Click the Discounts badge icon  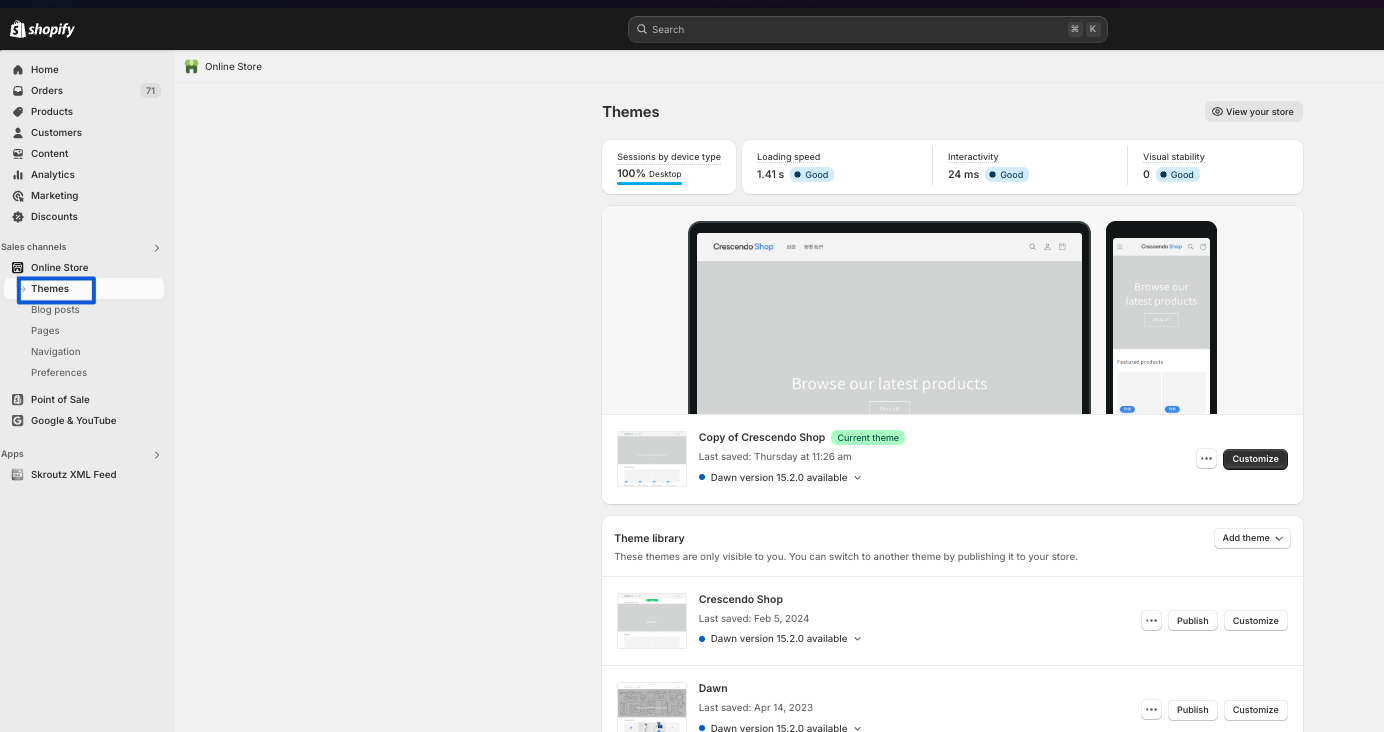[18, 217]
